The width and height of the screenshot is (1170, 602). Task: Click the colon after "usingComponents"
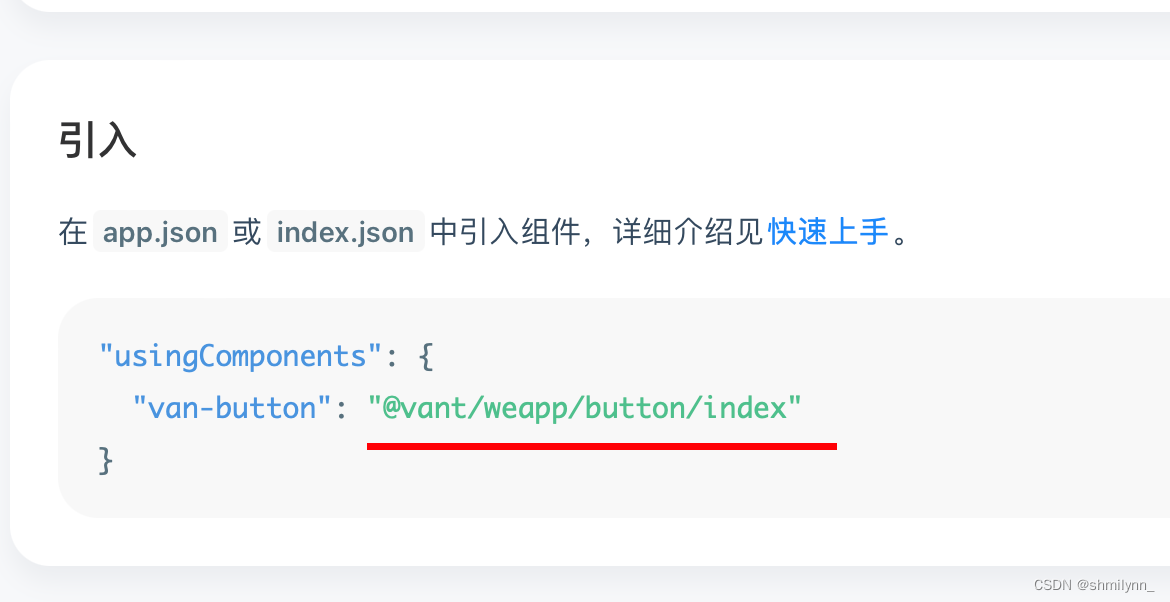[x=392, y=356]
